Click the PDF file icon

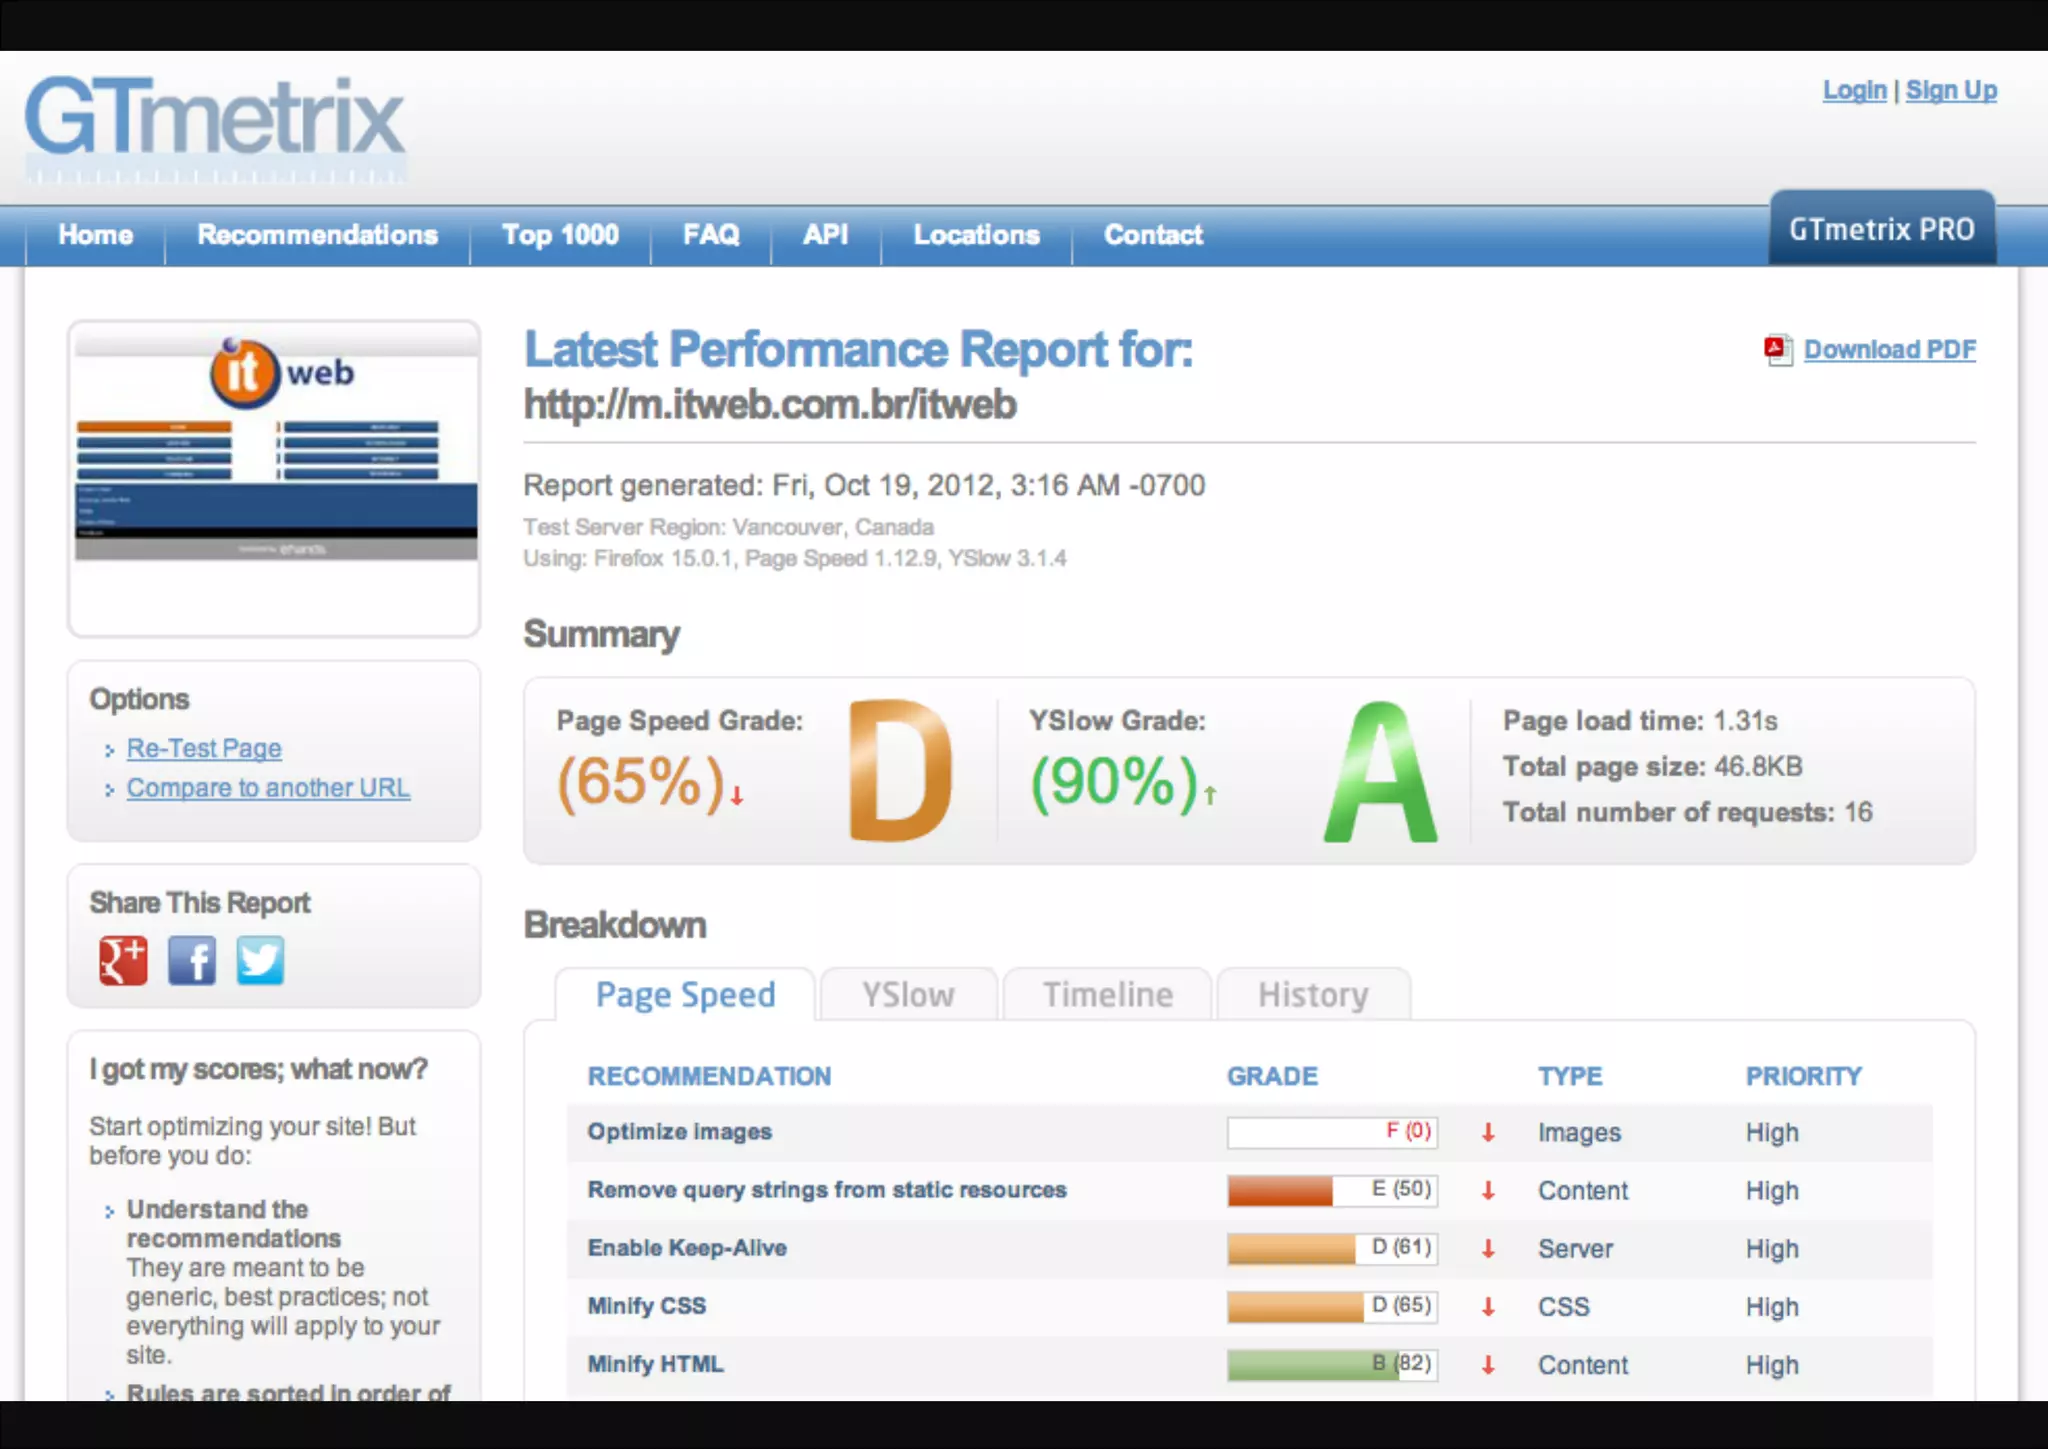pyautogui.click(x=1778, y=350)
